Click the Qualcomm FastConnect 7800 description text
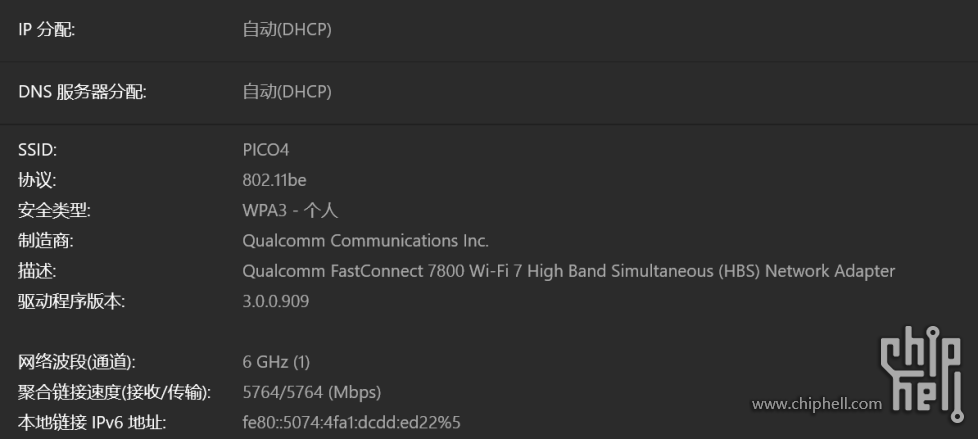Viewport: 978px width, 439px height. click(x=568, y=271)
